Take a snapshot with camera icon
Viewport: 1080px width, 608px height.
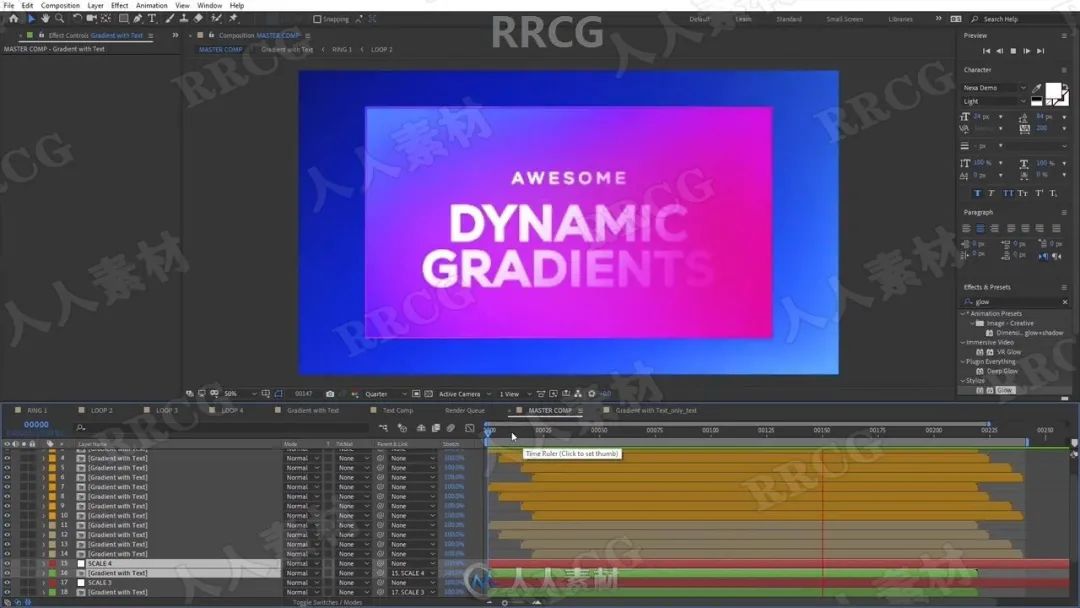pos(330,394)
